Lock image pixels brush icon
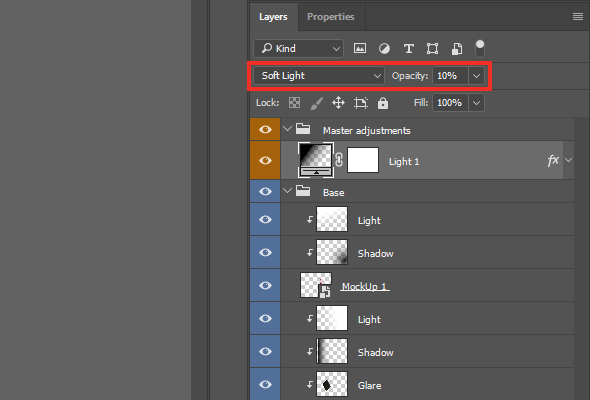Screen dimensions: 590x400 click(x=316, y=103)
